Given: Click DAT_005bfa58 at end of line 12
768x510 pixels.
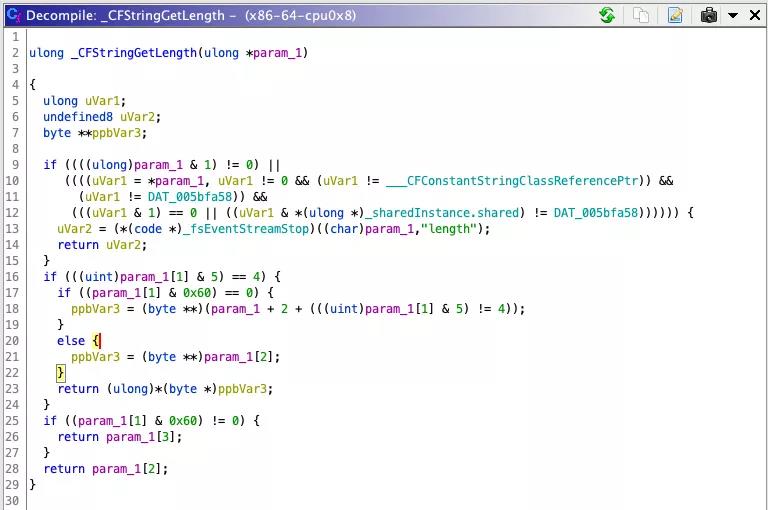Looking at the screenshot, I should [596, 213].
